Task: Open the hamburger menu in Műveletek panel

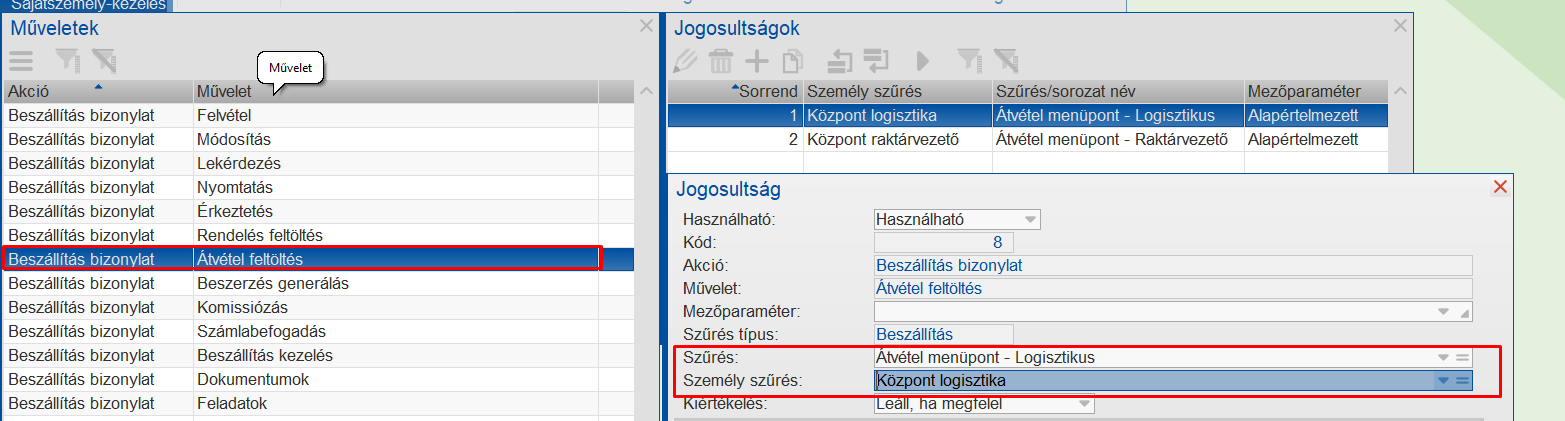Action: pos(22,61)
